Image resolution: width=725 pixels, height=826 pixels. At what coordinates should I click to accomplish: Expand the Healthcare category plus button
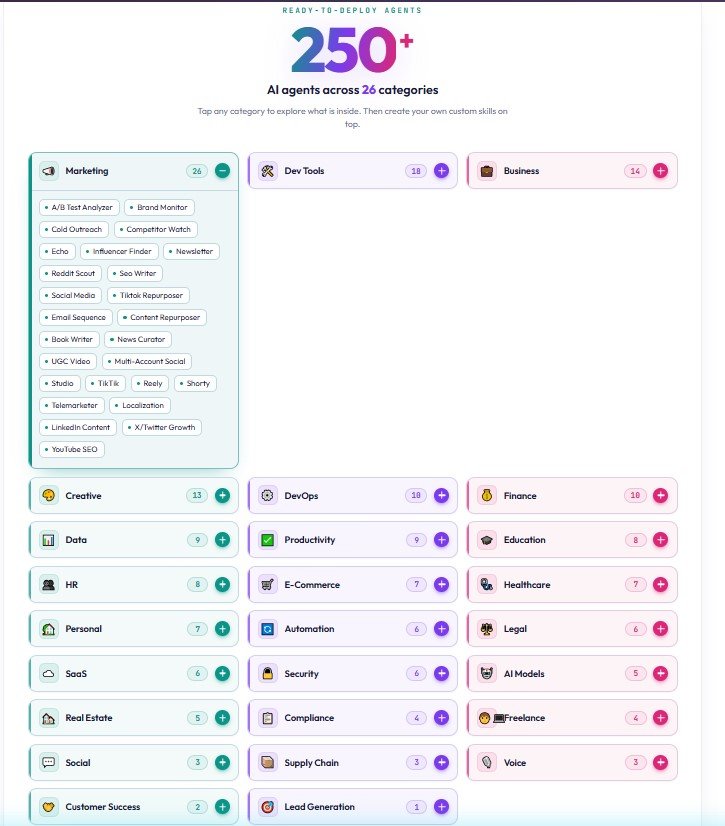(x=661, y=584)
